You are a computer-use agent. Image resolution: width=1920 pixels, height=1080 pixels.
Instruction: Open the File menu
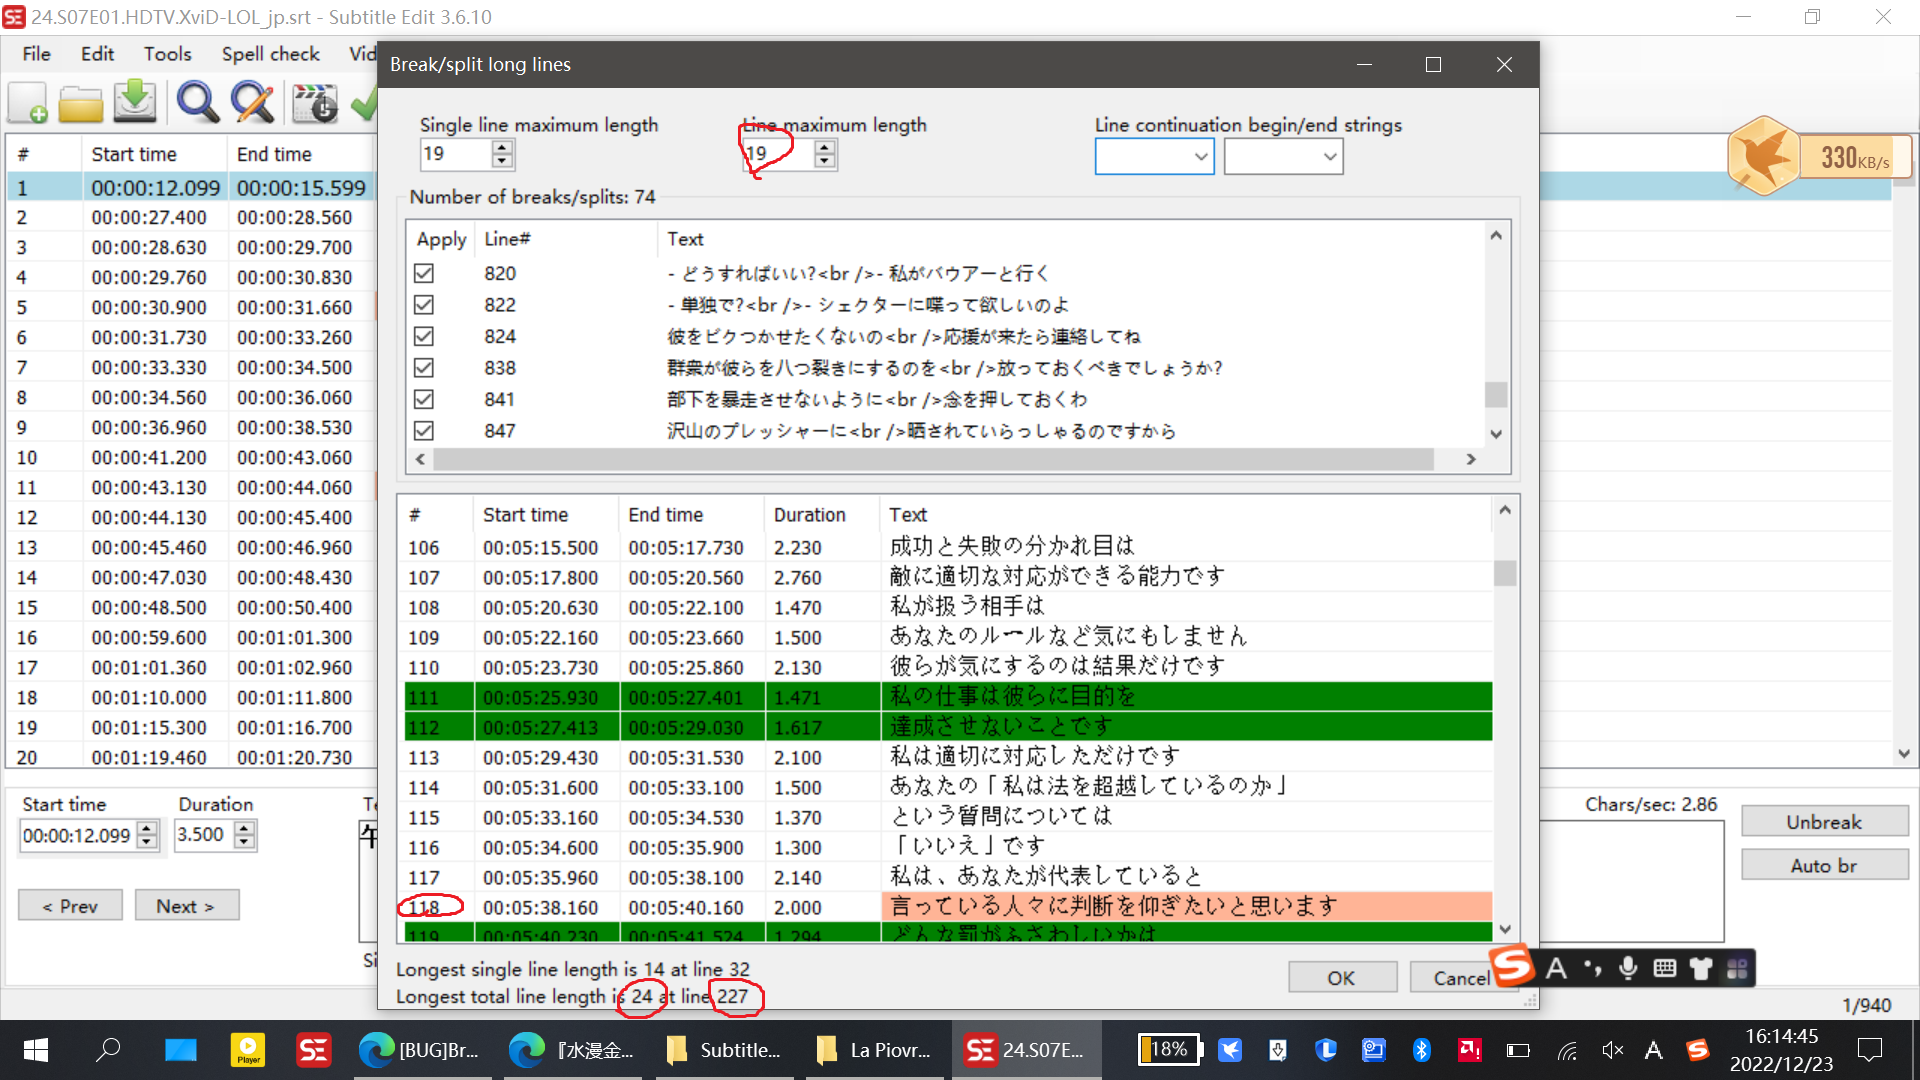click(x=35, y=53)
